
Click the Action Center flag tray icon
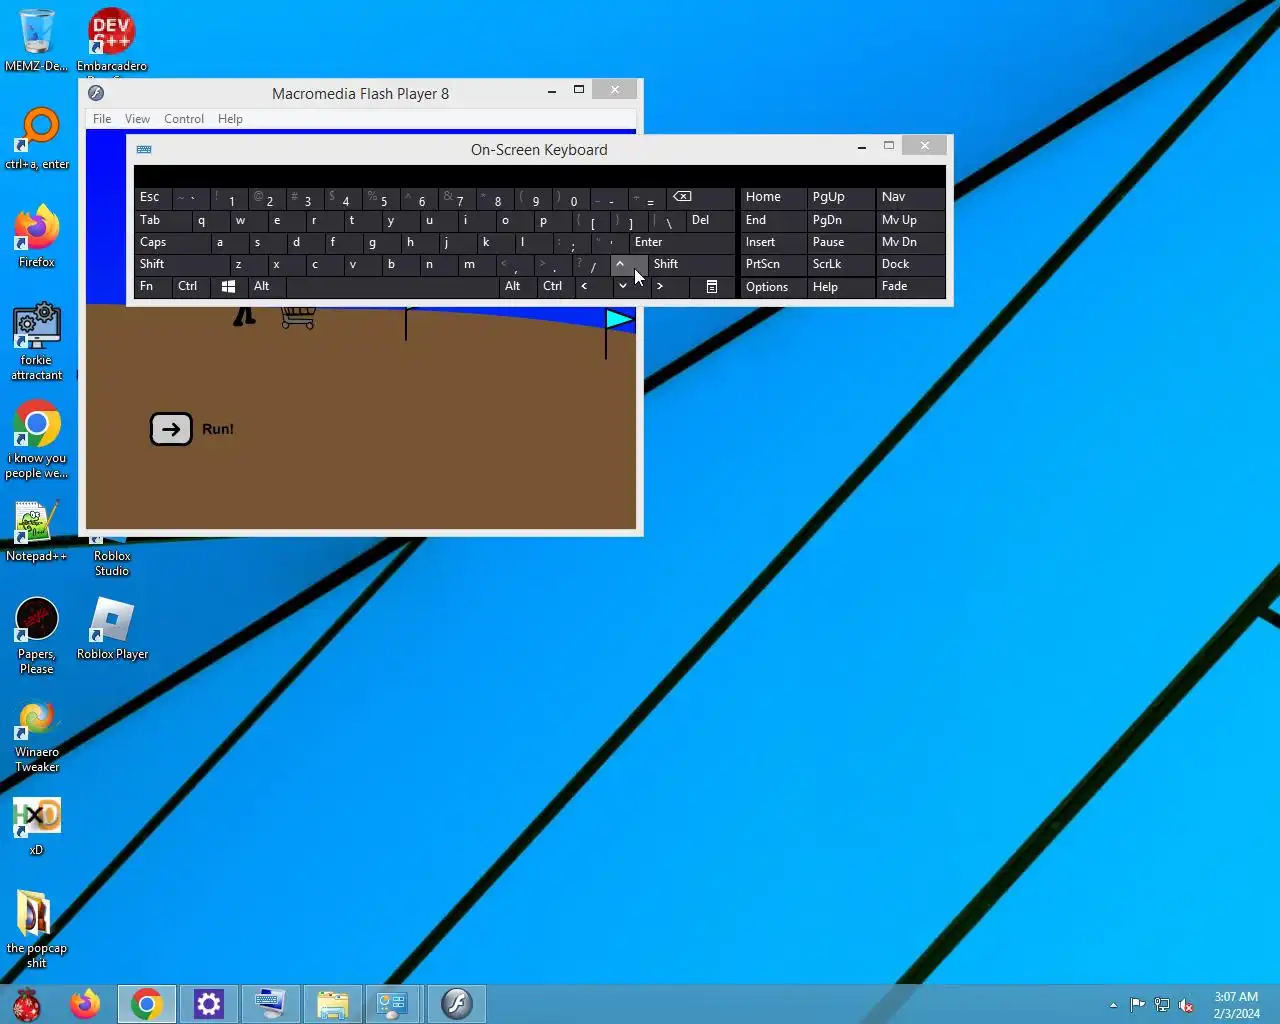tap(1138, 1005)
